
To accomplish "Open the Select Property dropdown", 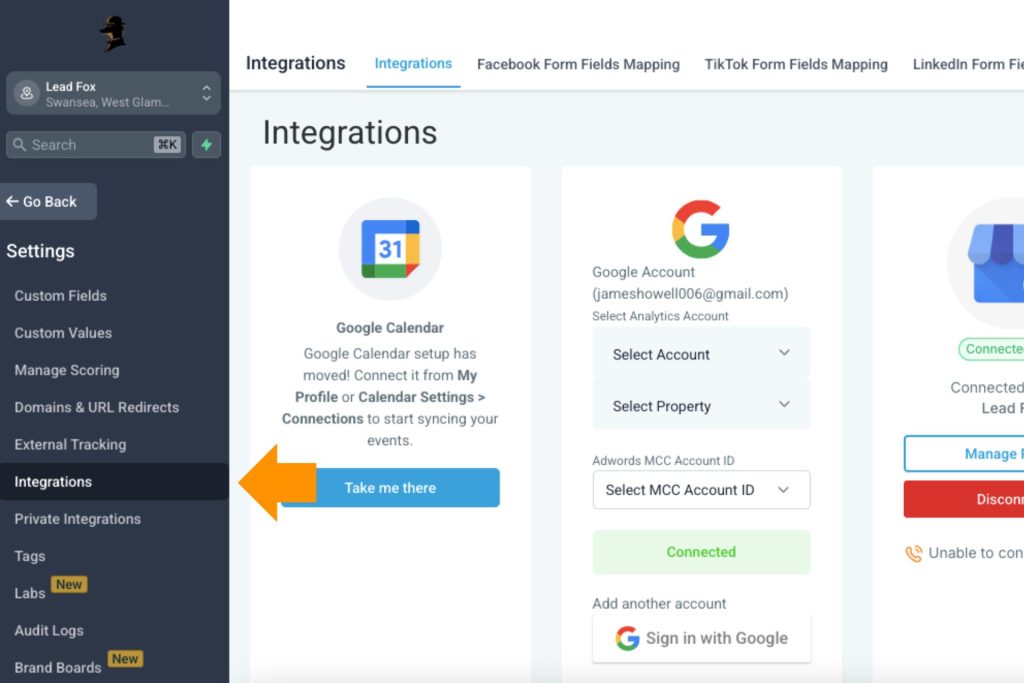I will click(x=701, y=405).
